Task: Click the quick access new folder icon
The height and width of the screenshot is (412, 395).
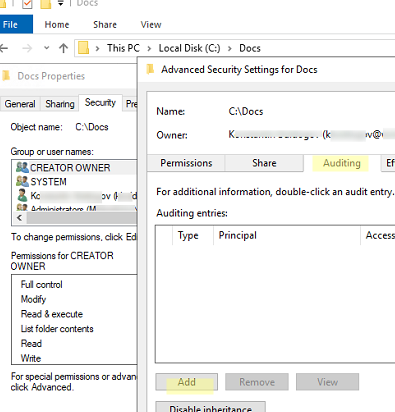Action: point(45,4)
